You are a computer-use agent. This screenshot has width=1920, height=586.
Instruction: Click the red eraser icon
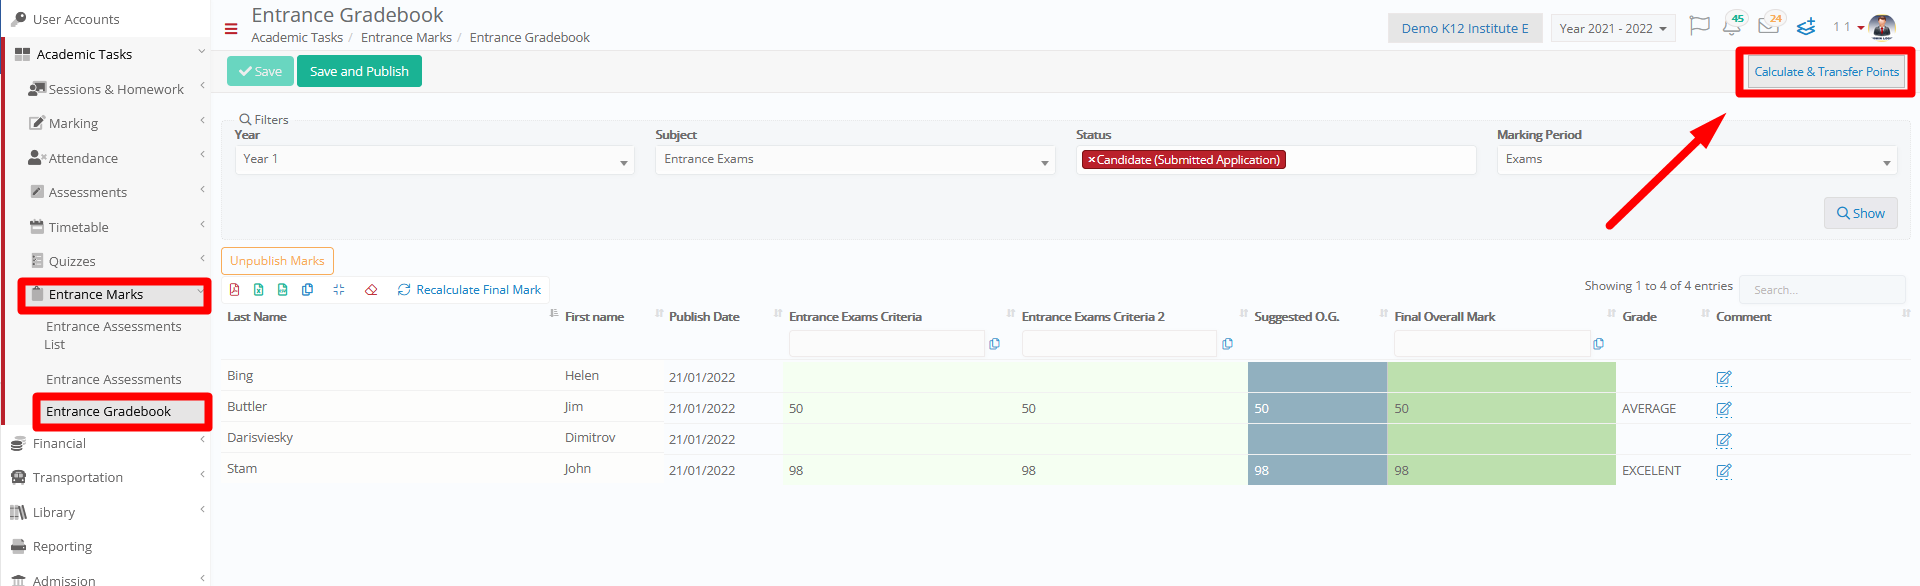(x=371, y=290)
